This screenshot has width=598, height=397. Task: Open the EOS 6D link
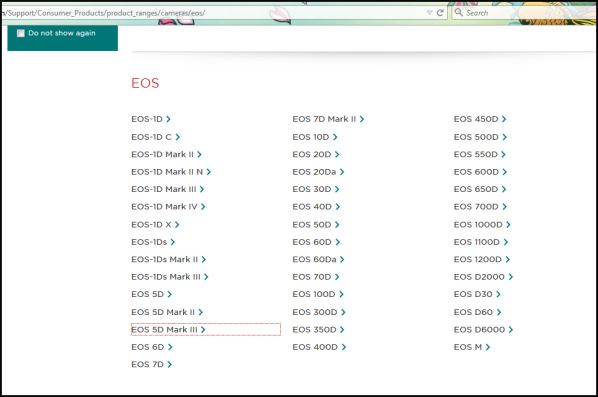pyautogui.click(x=152, y=347)
